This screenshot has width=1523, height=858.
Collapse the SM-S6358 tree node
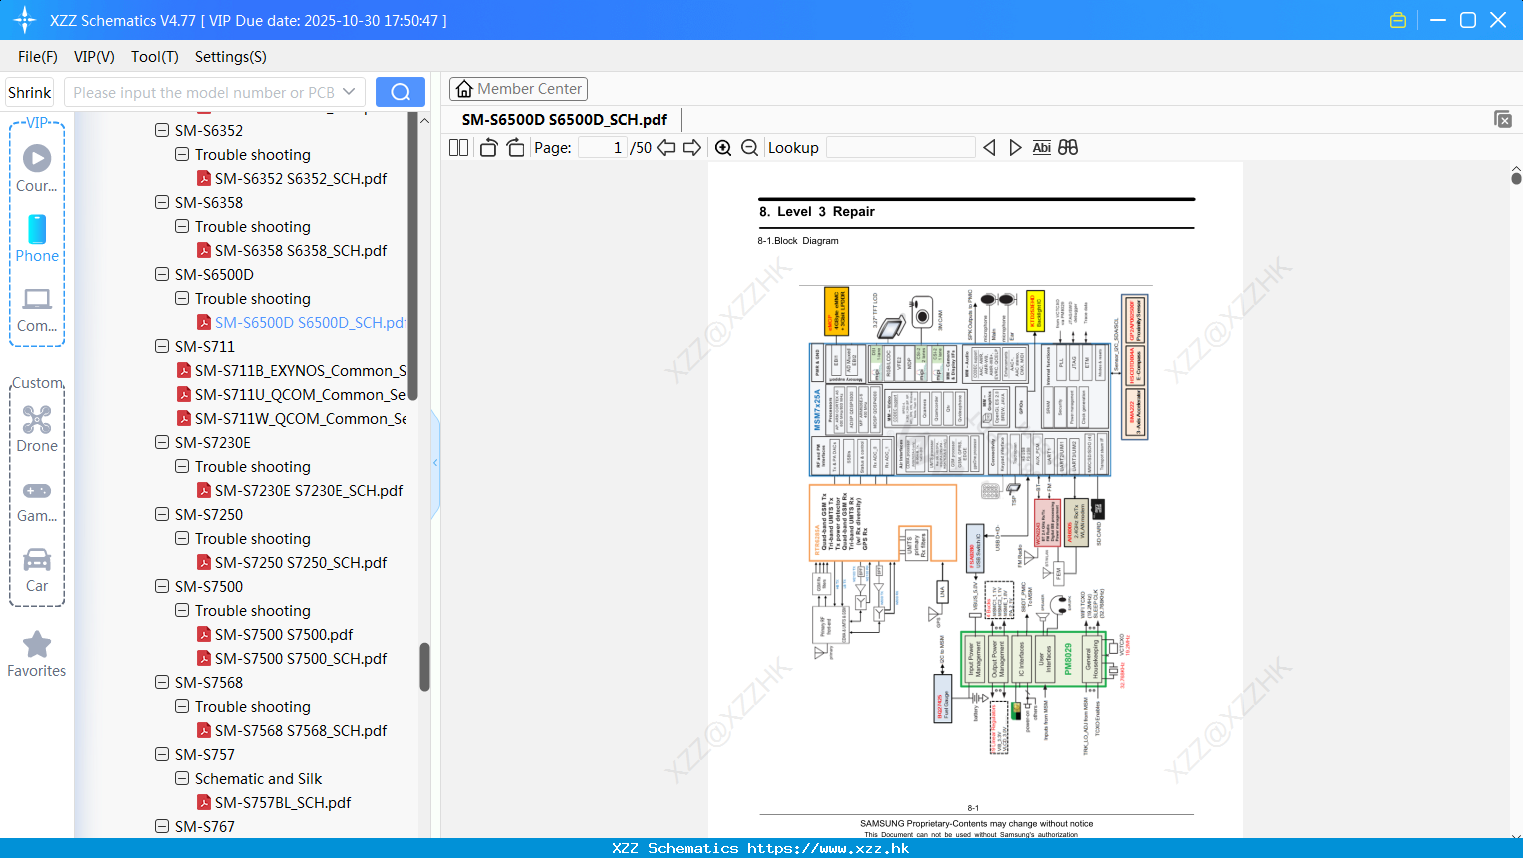tap(162, 202)
